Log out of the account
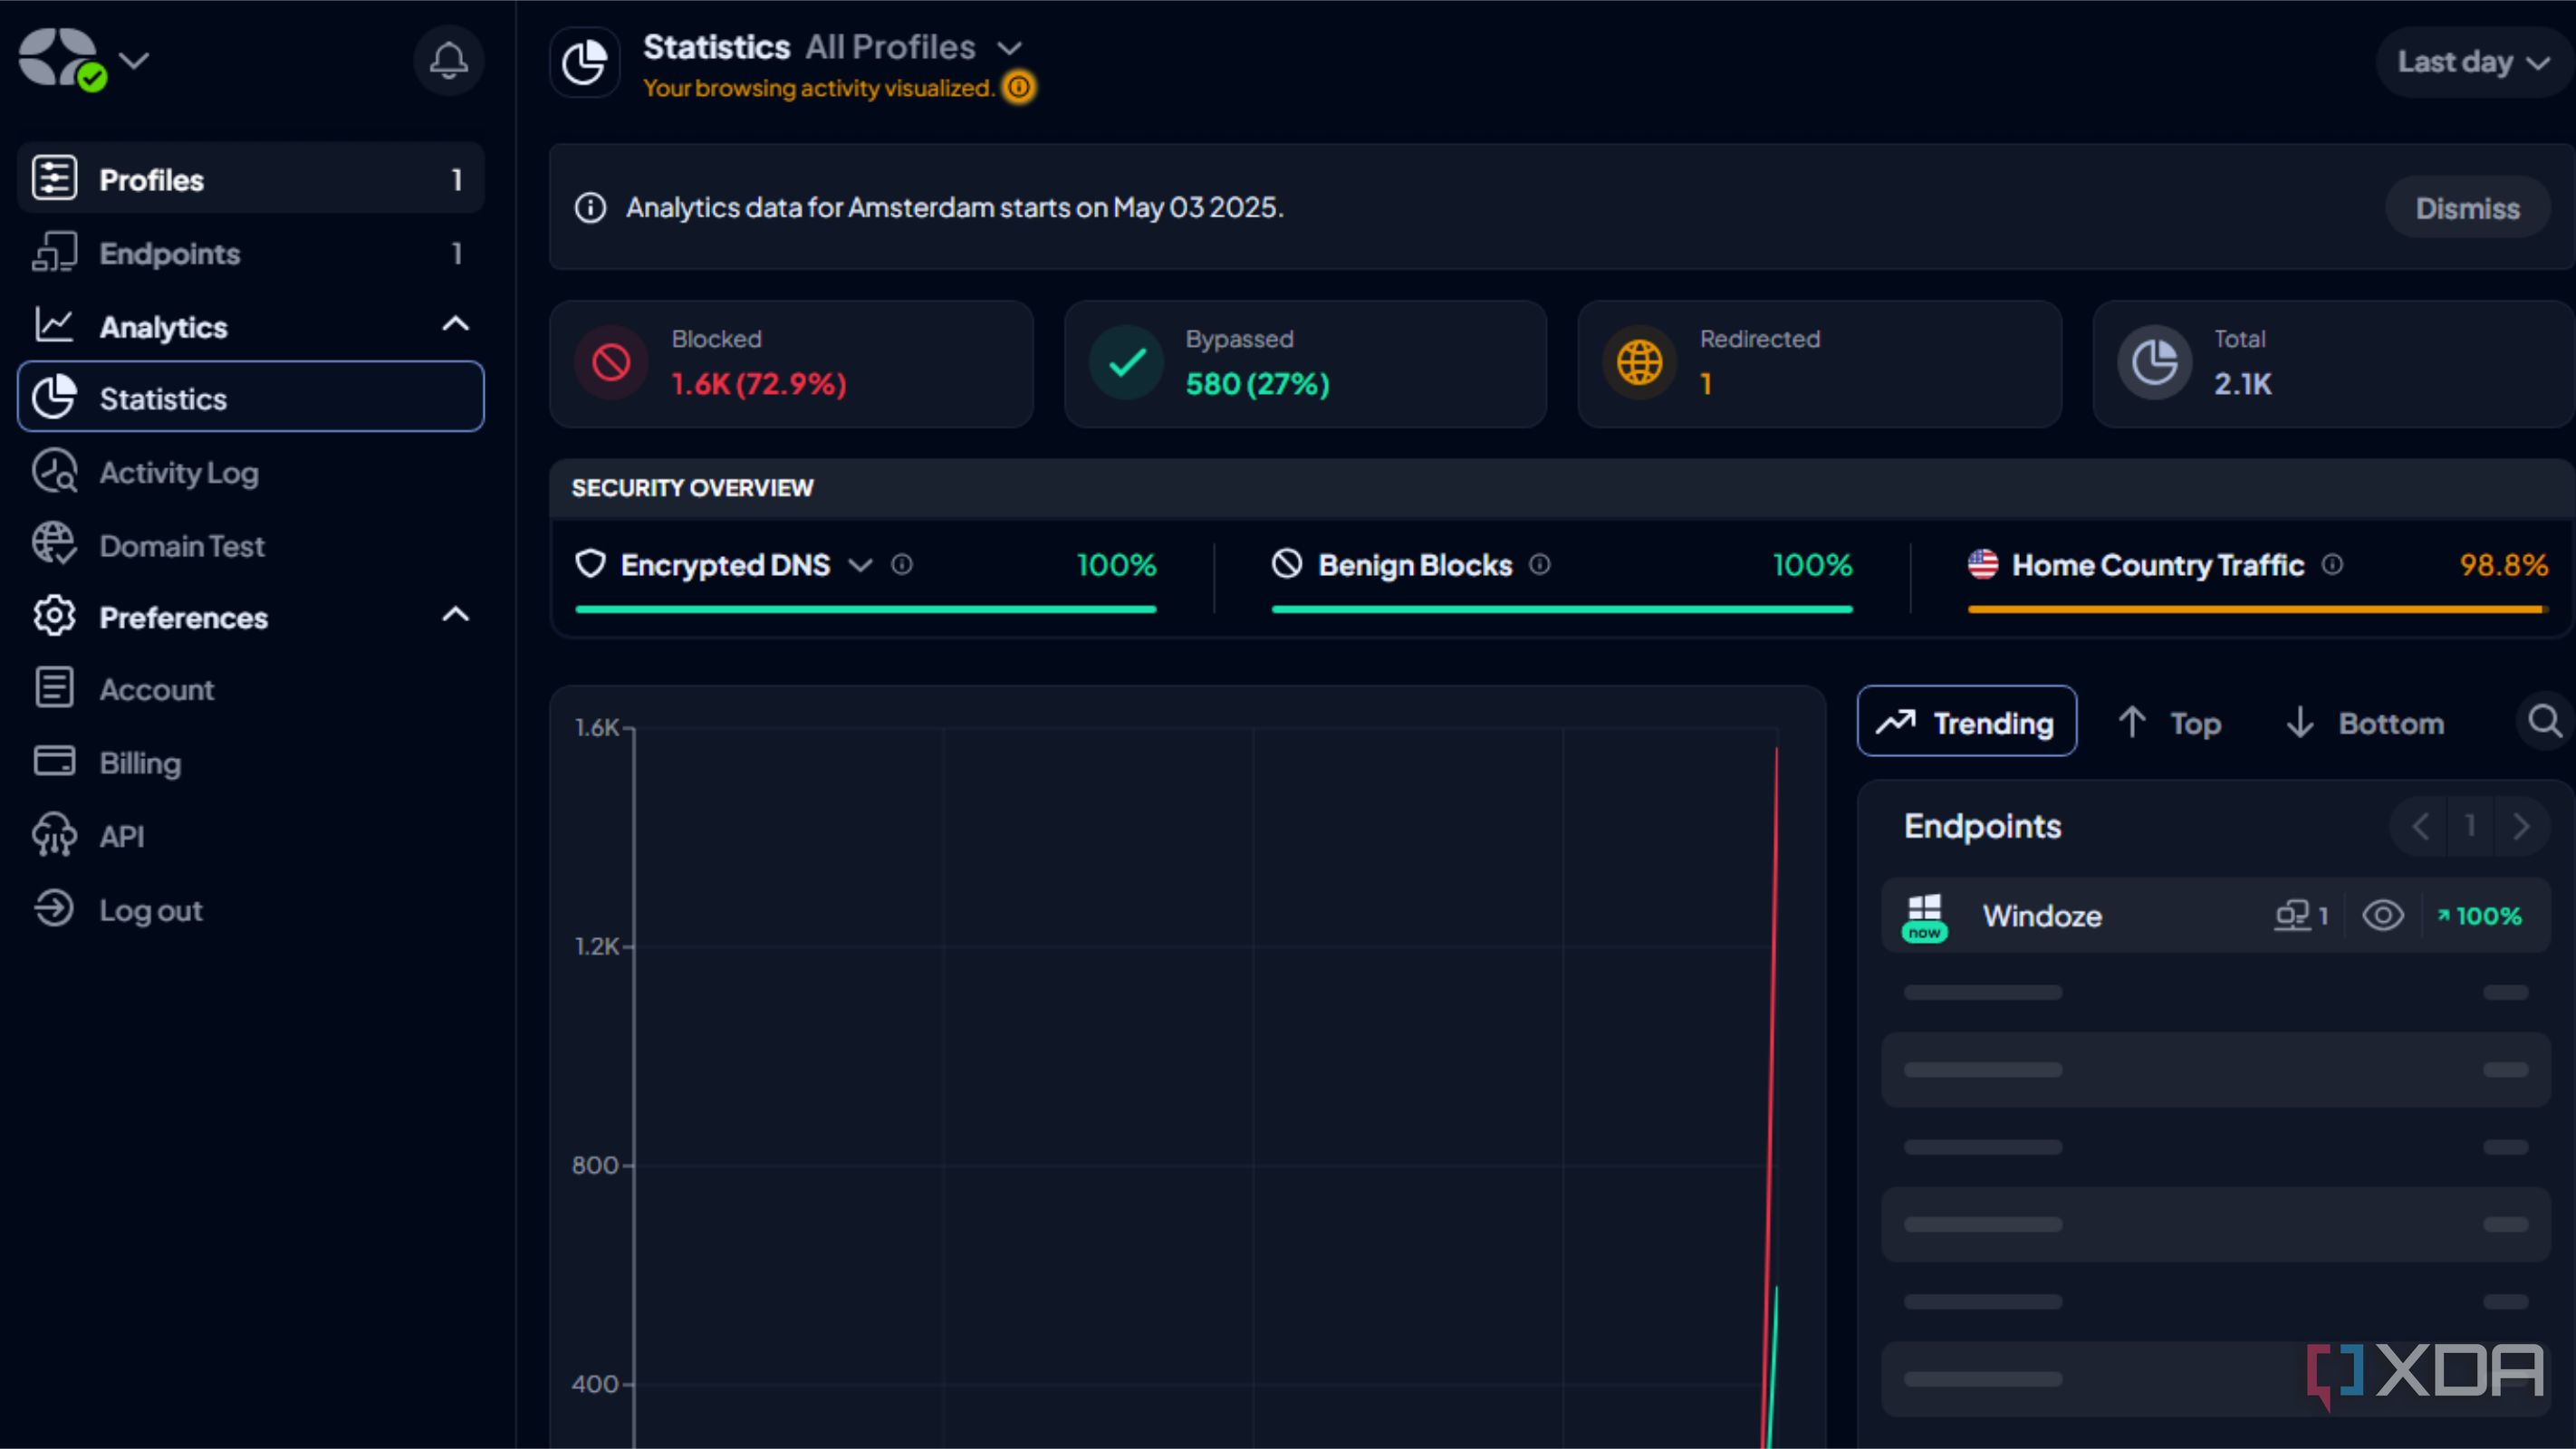The image size is (2576, 1449). click(x=250, y=909)
